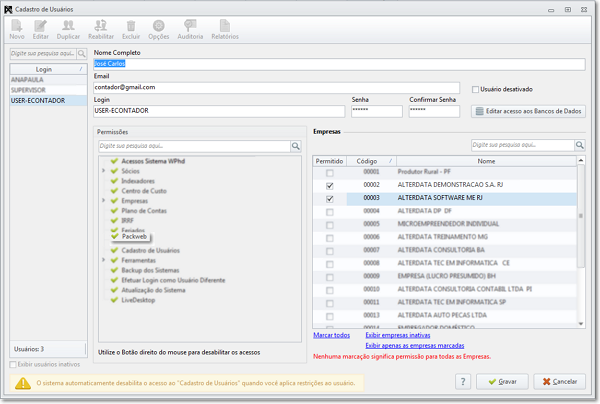Viewport: 600px width, 404px height.
Task: Click the Editar toolbar icon
Action: [x=42, y=28]
